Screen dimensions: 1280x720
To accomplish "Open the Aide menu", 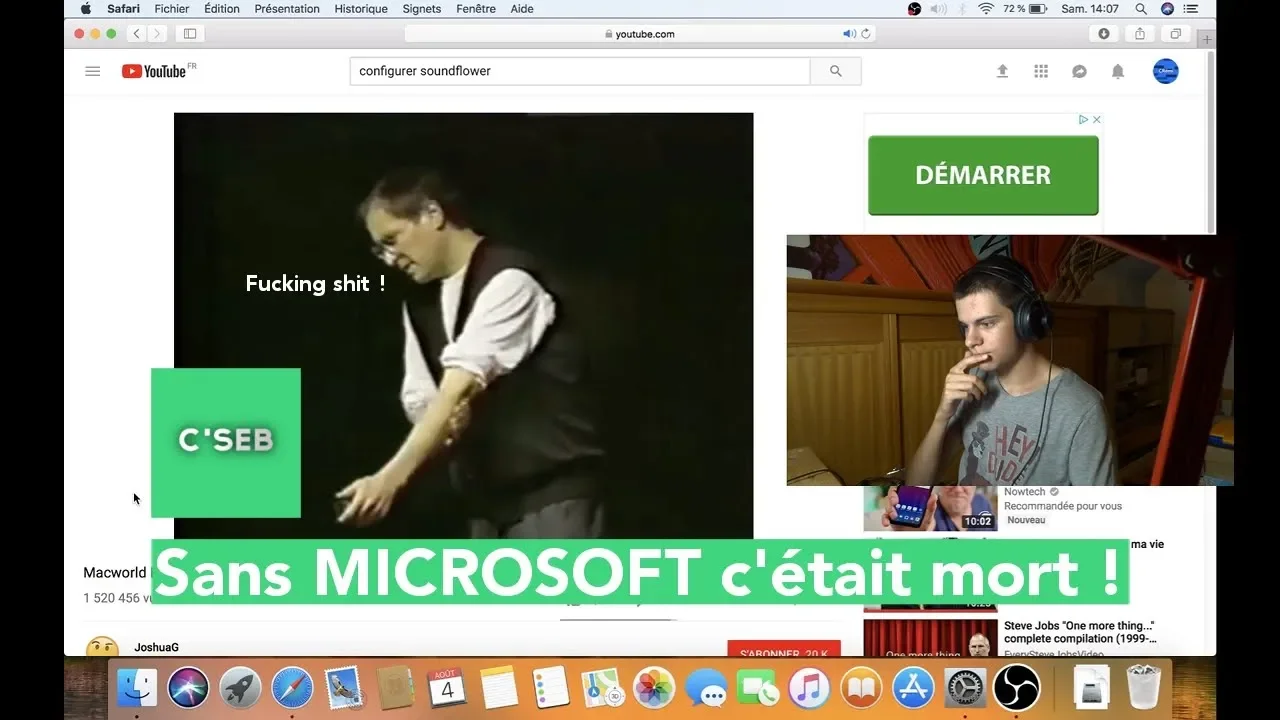I will point(522,9).
